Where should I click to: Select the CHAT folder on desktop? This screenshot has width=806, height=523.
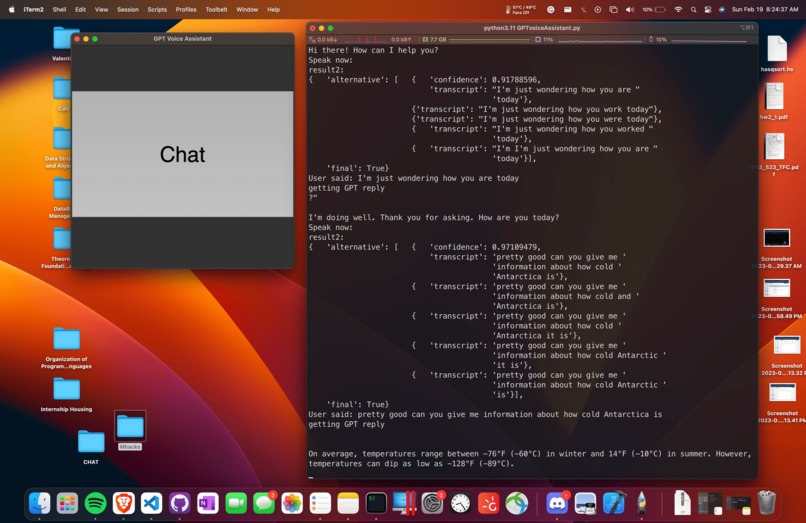tap(91, 447)
